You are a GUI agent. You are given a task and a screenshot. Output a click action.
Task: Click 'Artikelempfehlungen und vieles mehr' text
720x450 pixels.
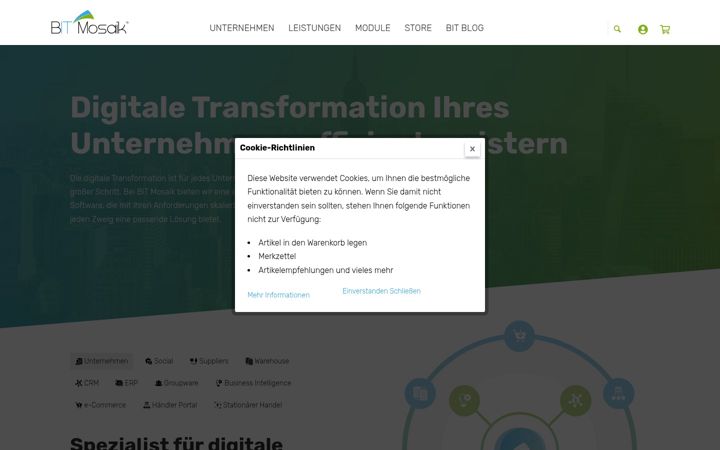[x=326, y=270]
